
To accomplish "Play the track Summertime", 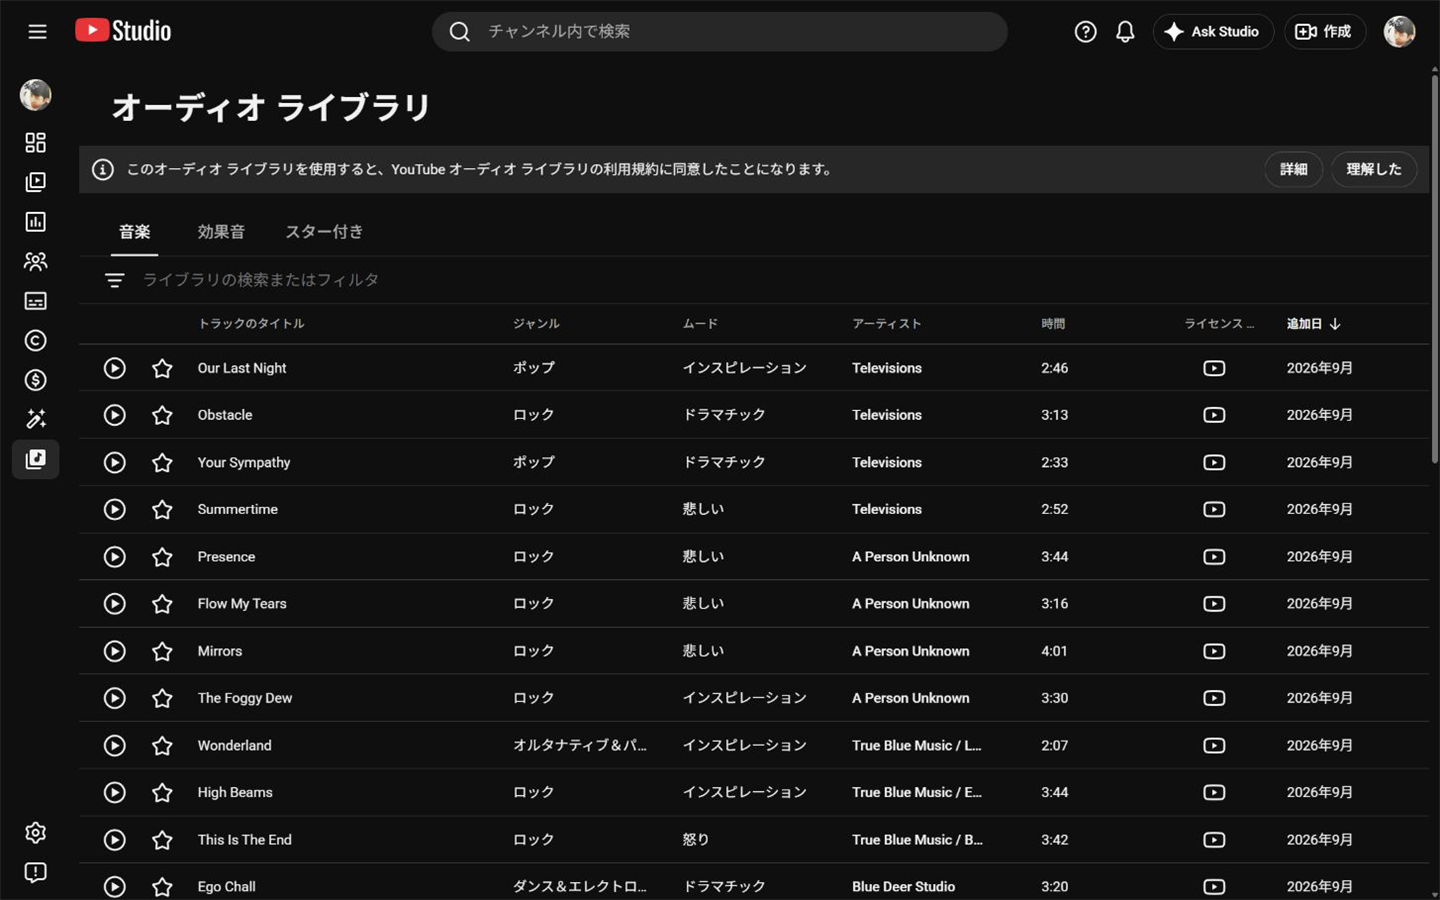I will (x=115, y=509).
